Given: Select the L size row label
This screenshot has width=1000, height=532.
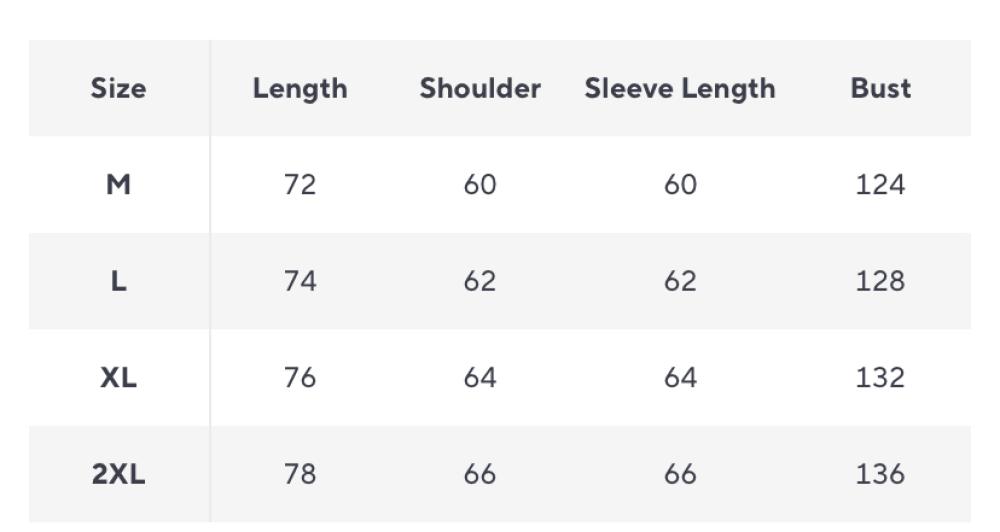Looking at the screenshot, I should pyautogui.click(x=118, y=281).
